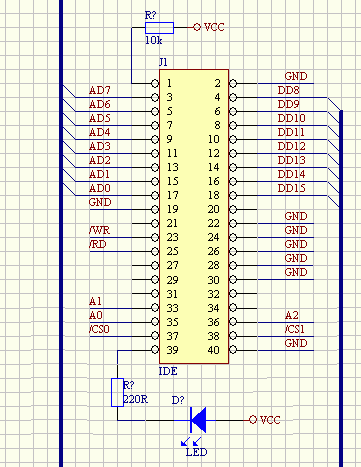
Task: Select the J1 designator label
Action: pos(163,62)
